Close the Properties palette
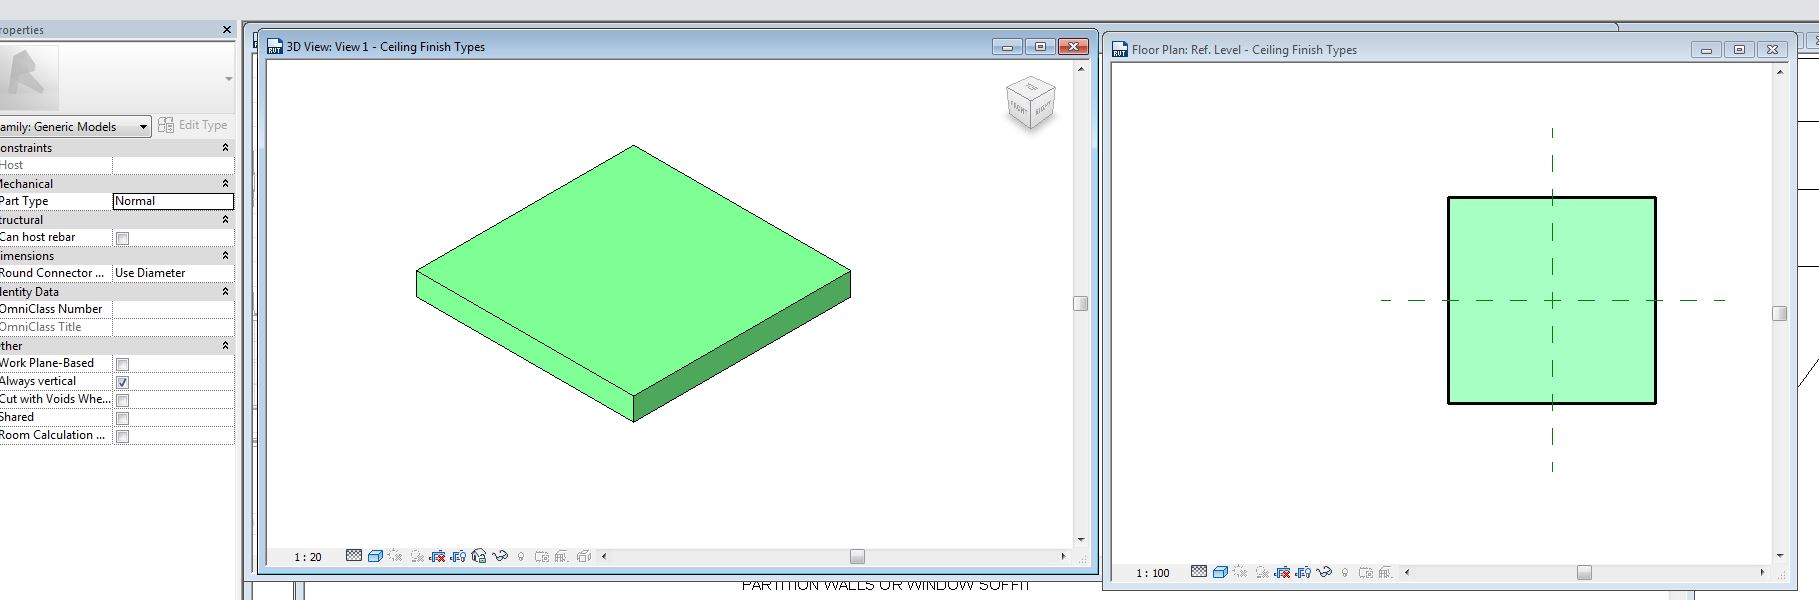The image size is (1819, 600). (x=227, y=30)
